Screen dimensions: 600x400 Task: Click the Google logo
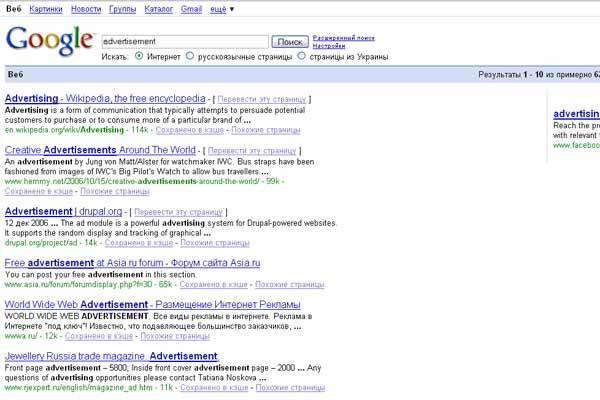[50, 40]
